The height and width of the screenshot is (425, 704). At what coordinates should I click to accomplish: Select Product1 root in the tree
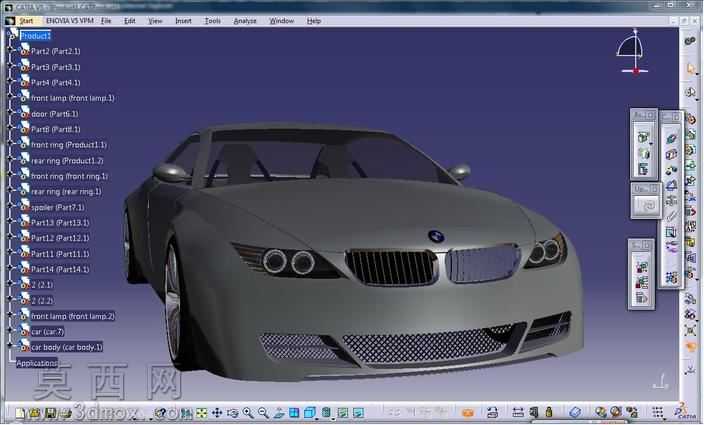pyautogui.click(x=35, y=36)
